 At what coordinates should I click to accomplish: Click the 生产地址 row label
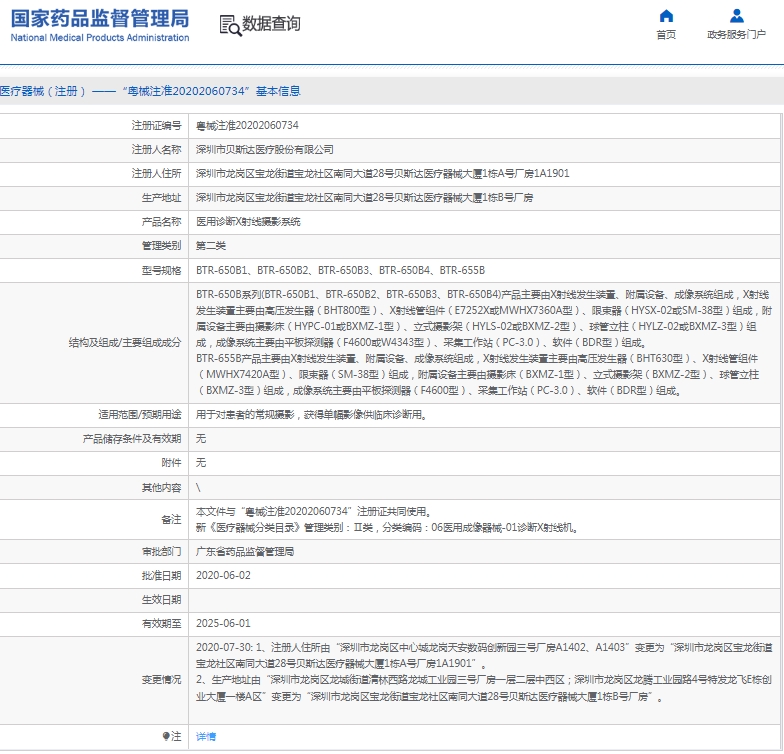coord(162,198)
